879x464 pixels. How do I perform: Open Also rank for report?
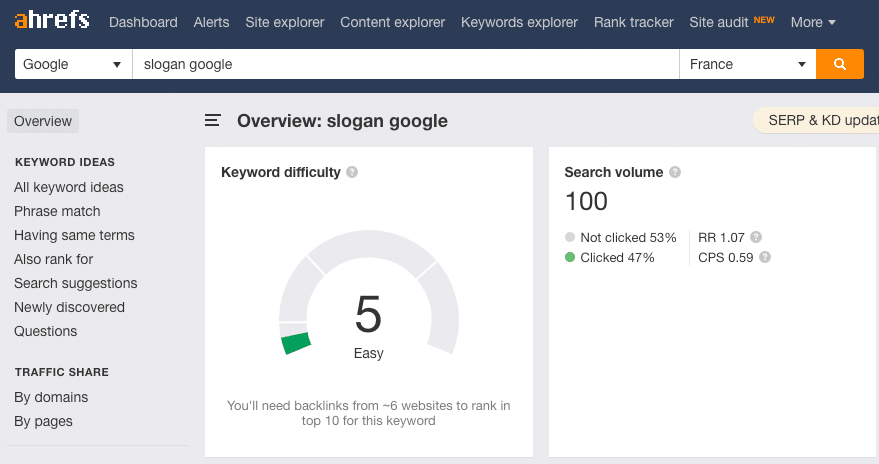53,259
